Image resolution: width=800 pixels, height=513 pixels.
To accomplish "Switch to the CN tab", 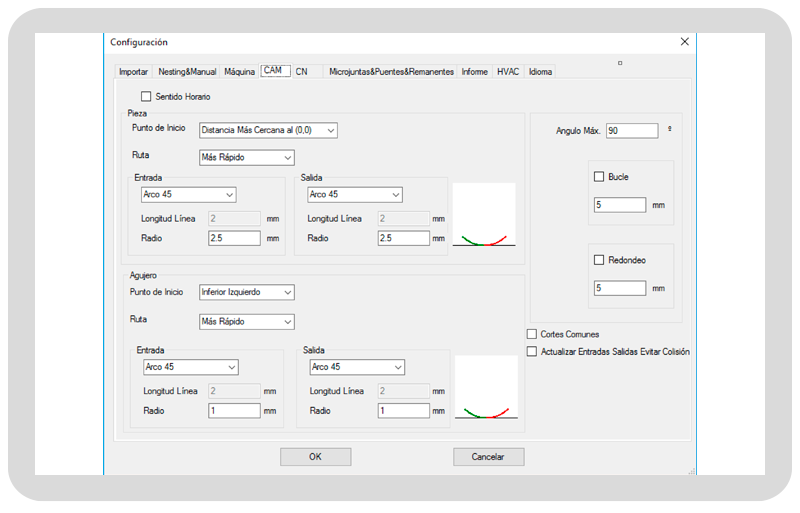I will tap(302, 71).
